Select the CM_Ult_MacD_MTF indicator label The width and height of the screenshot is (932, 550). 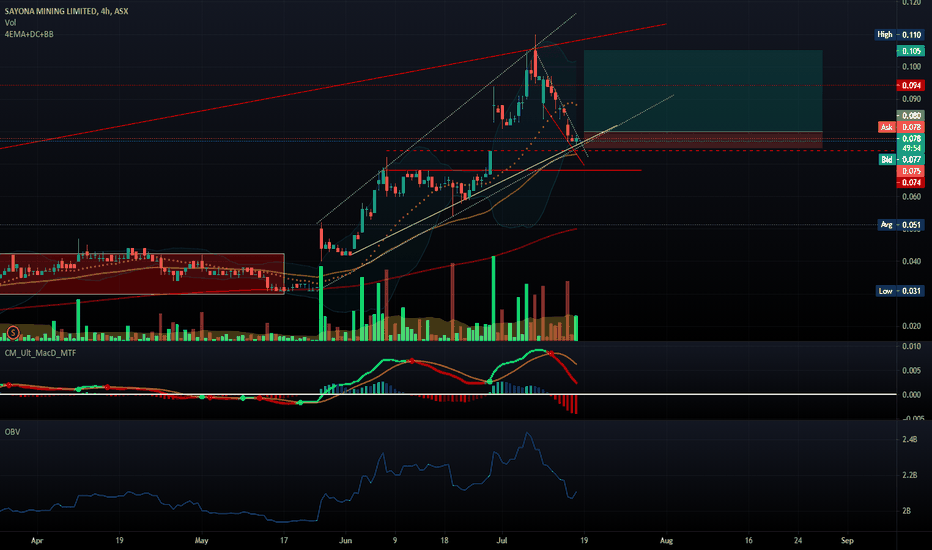(x=40, y=353)
